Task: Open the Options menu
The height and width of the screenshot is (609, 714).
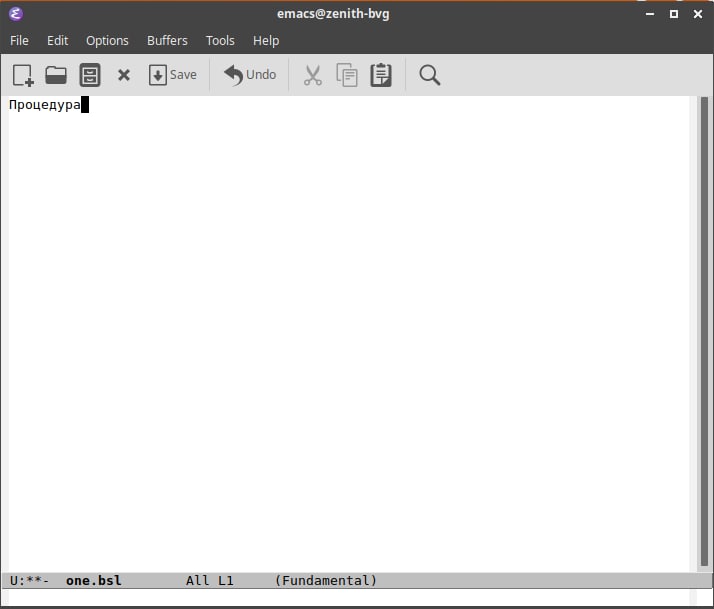Action: point(107,41)
